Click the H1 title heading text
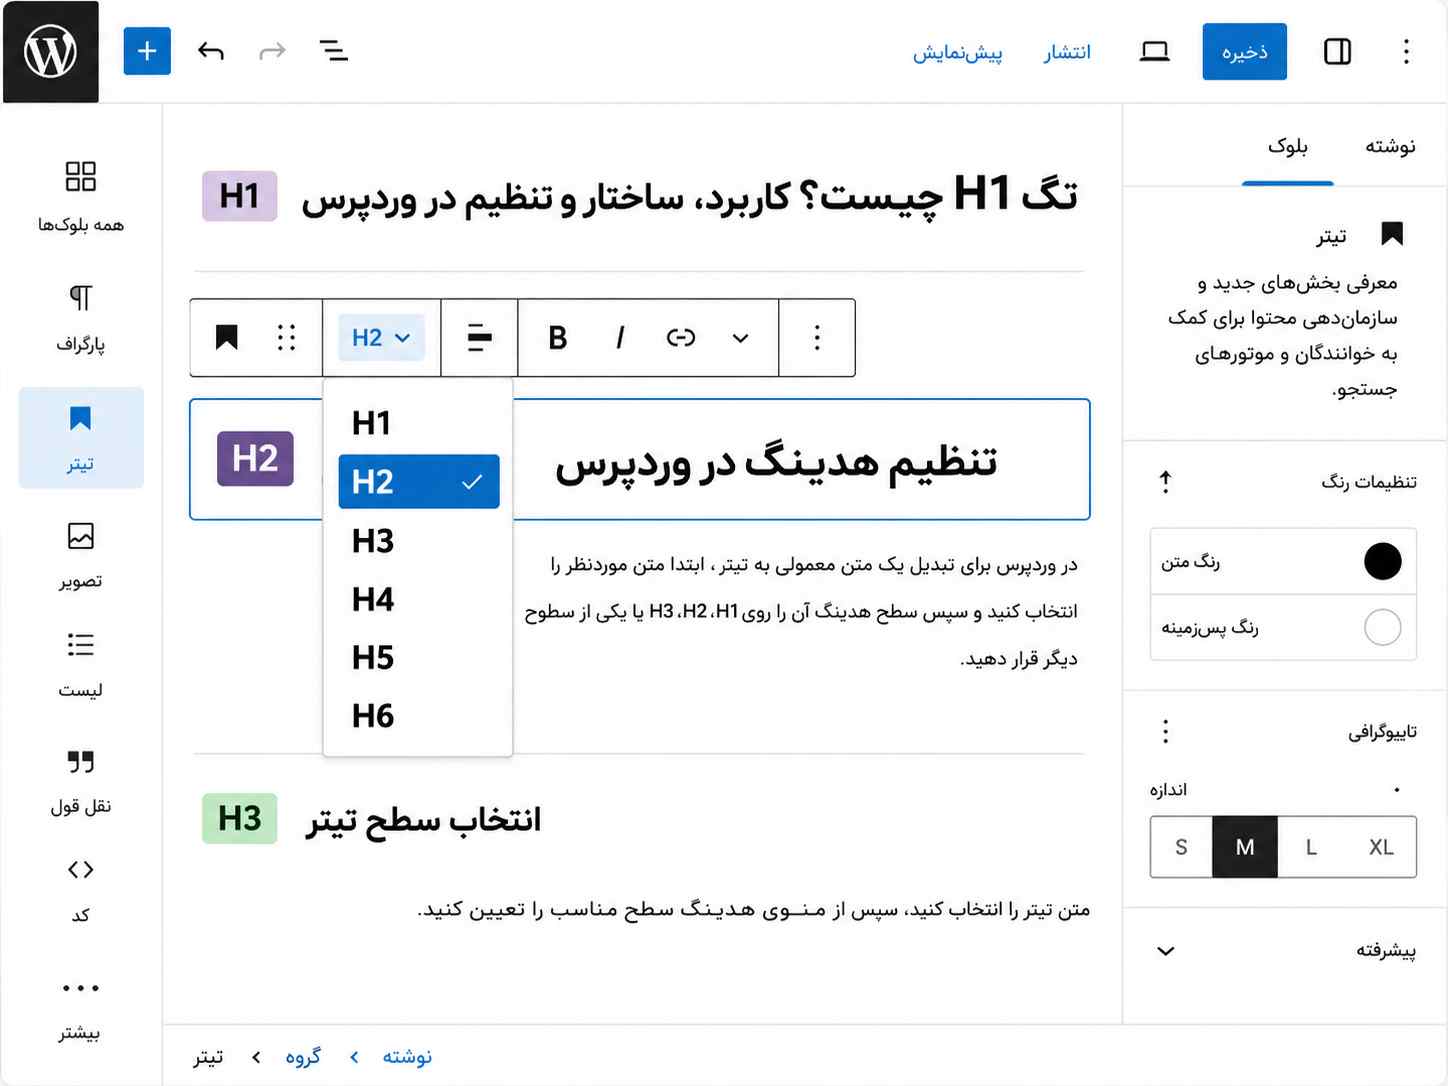Image resolution: width=1448 pixels, height=1086 pixels. (690, 195)
